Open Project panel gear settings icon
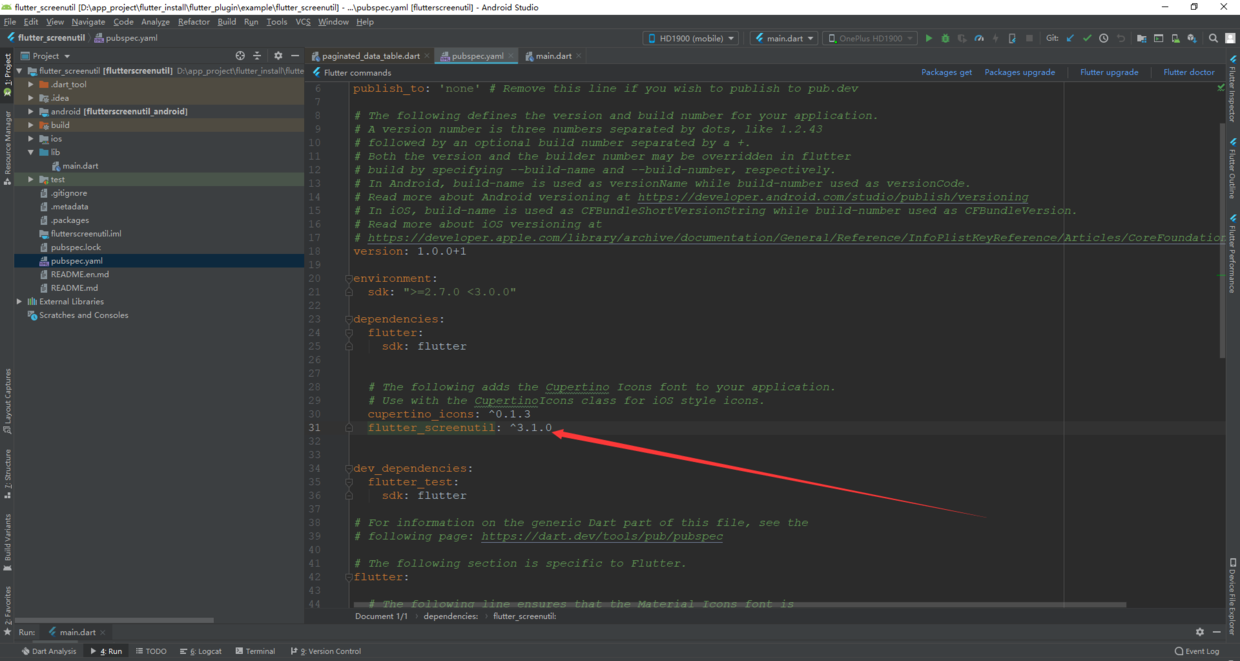The image size is (1240, 661). click(x=278, y=56)
